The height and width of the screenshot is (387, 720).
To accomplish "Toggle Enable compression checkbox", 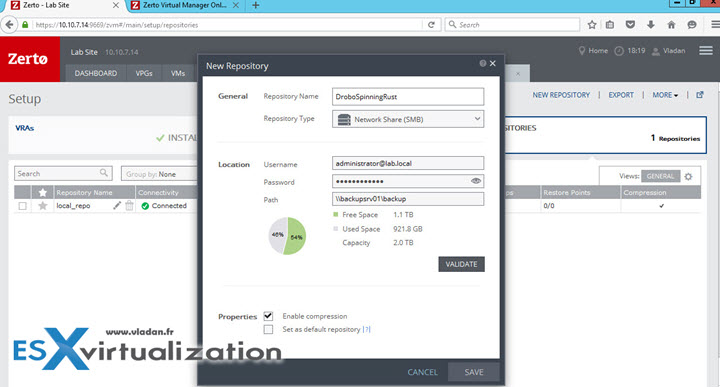I will (268, 316).
